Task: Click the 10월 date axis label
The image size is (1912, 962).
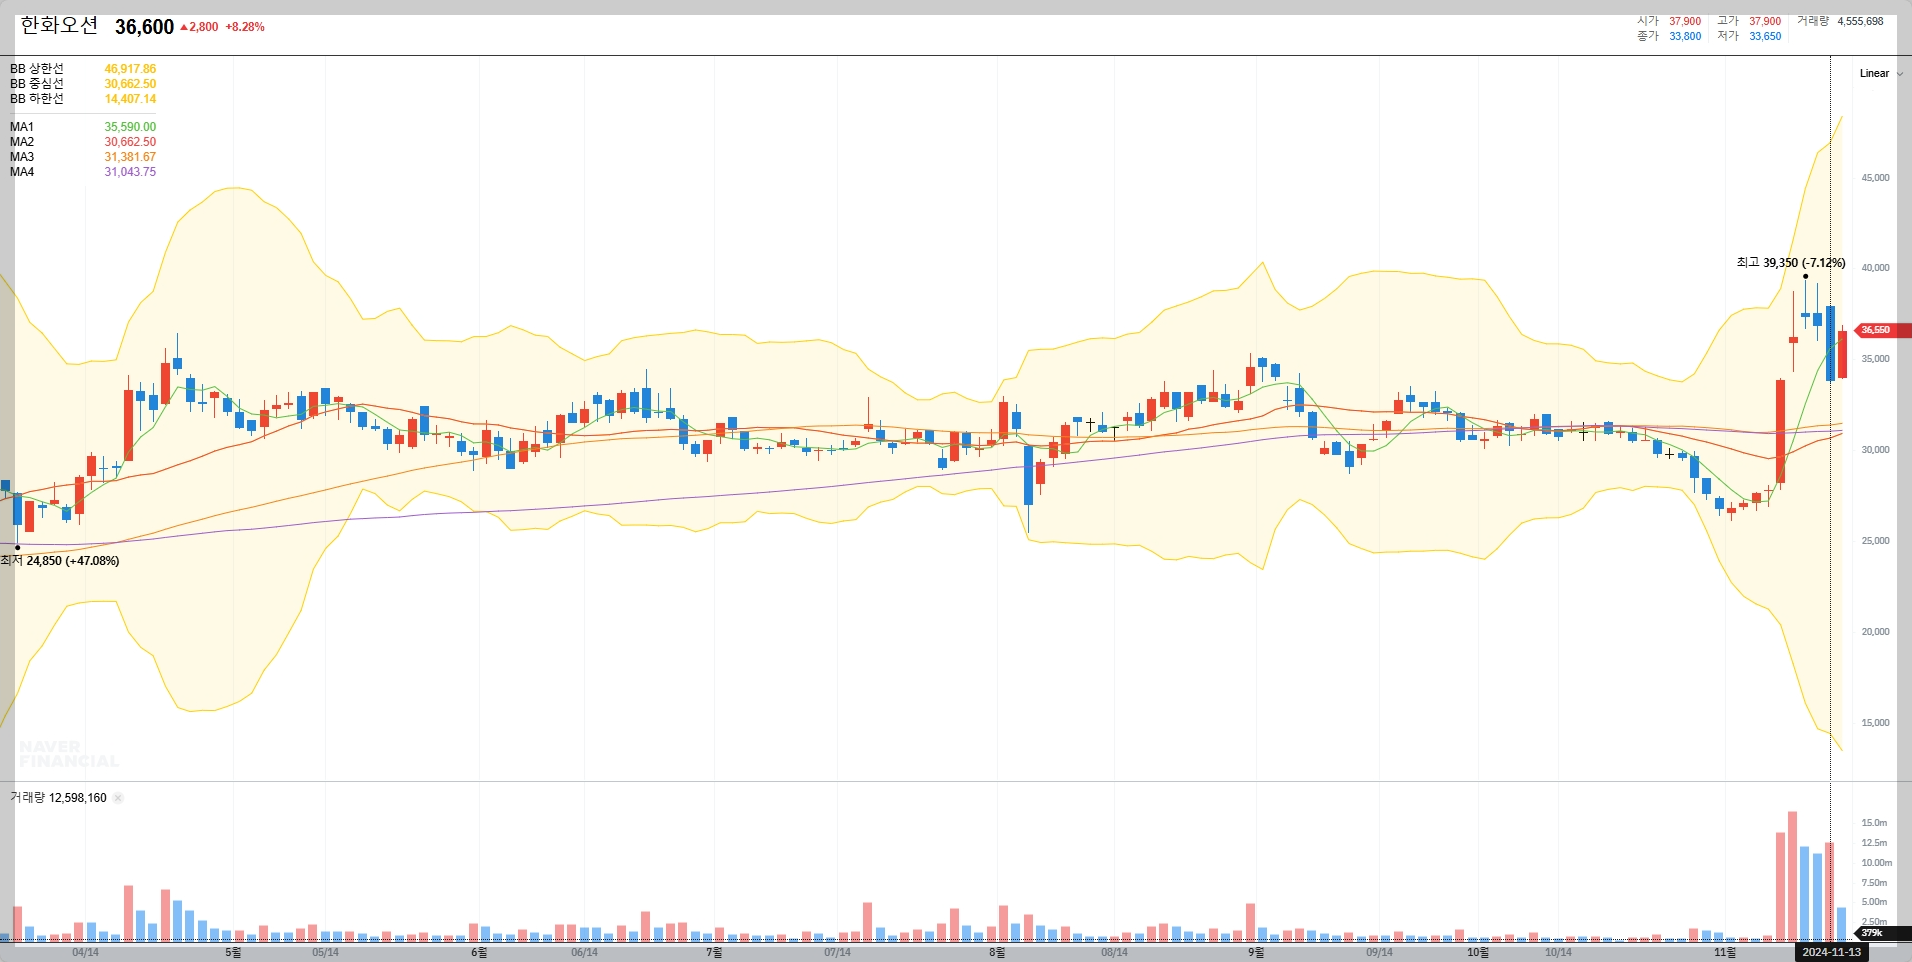Action: point(1477,953)
